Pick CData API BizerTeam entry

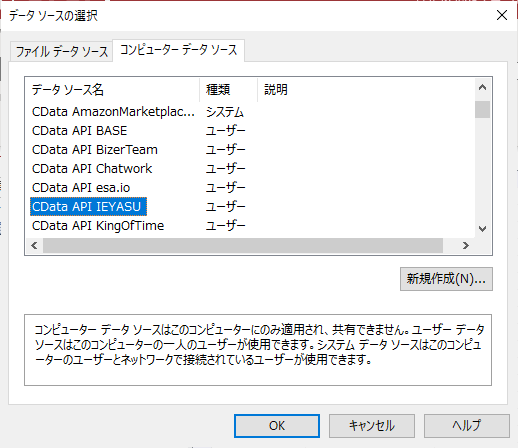(95, 150)
